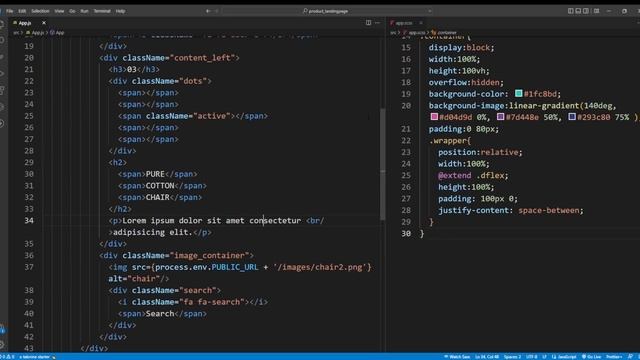This screenshot has height=360, width=640.
Task: Open the Customize Layout icon
Action: [597, 11]
